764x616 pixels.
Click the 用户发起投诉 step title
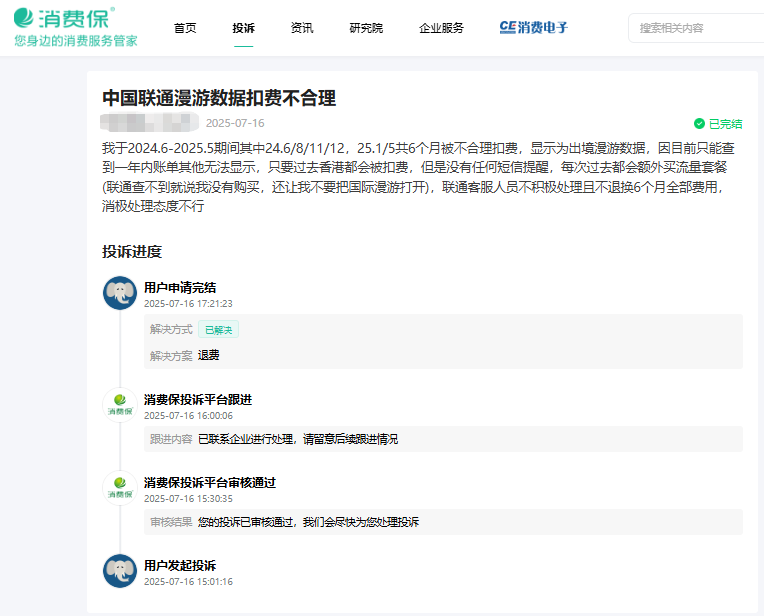180,565
